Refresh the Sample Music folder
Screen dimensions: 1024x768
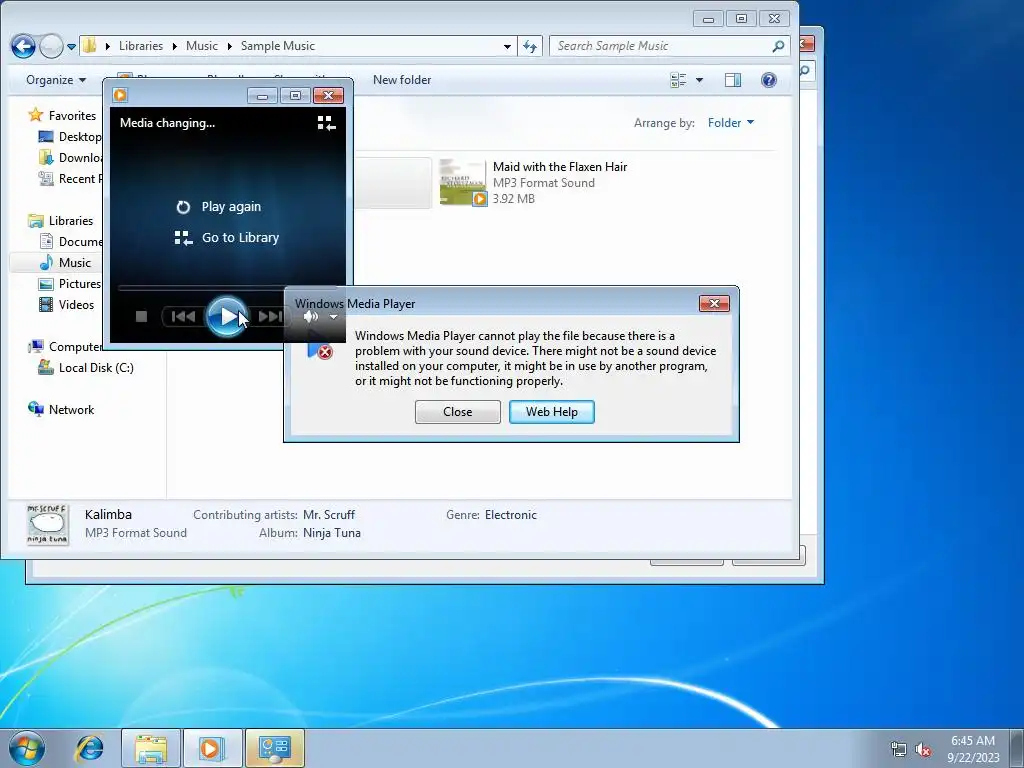530,46
